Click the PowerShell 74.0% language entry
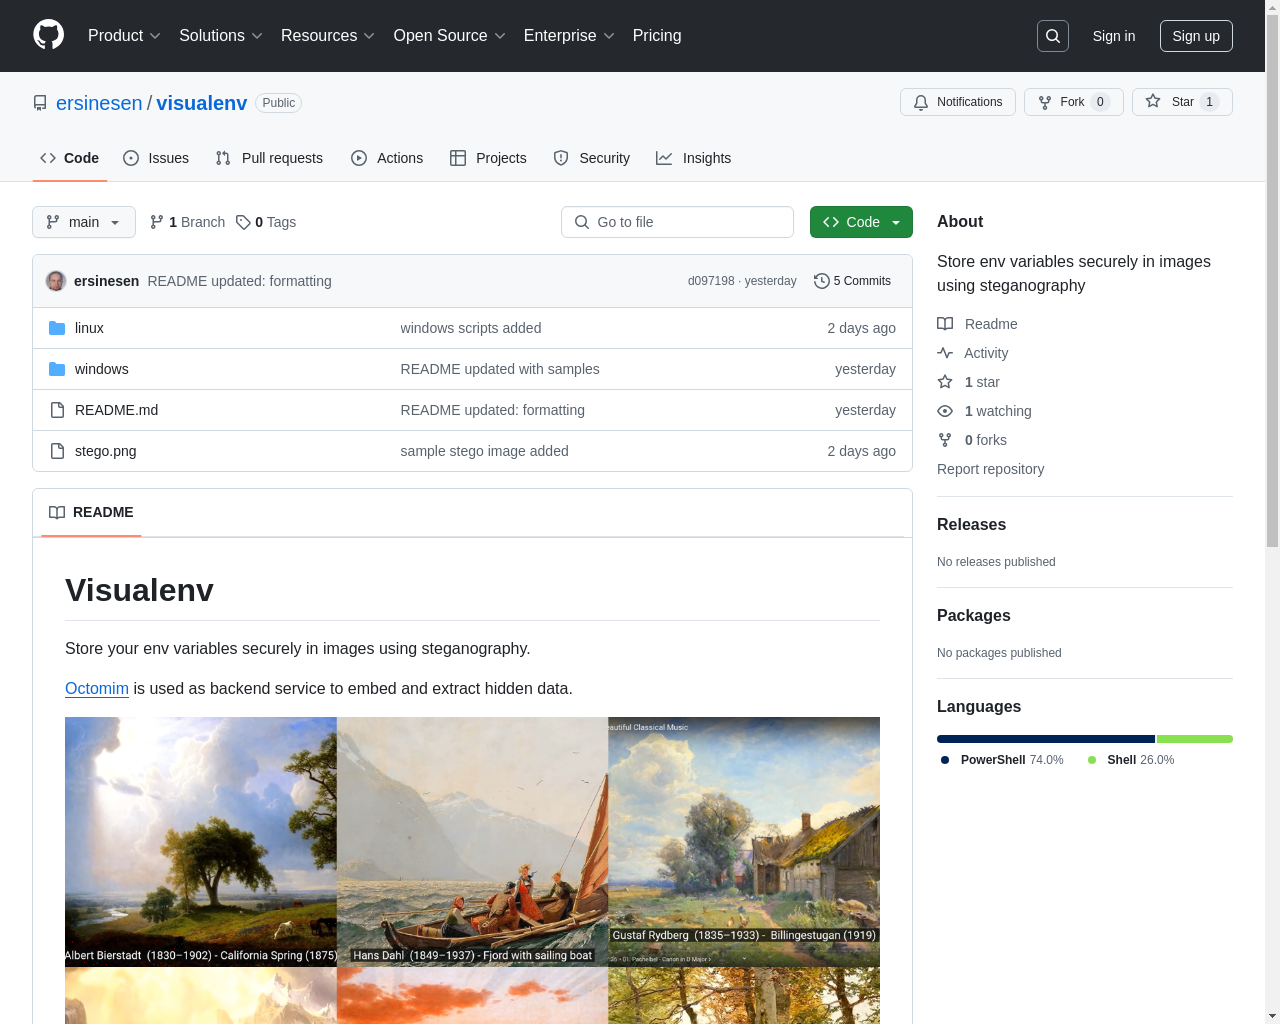1280x1024 pixels. coord(1002,760)
